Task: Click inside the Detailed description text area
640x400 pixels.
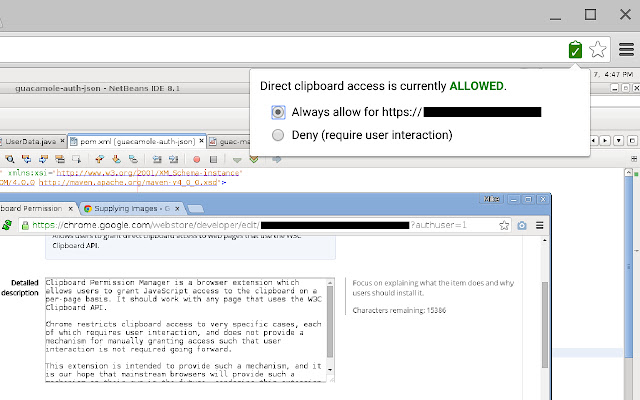Action: [186, 330]
